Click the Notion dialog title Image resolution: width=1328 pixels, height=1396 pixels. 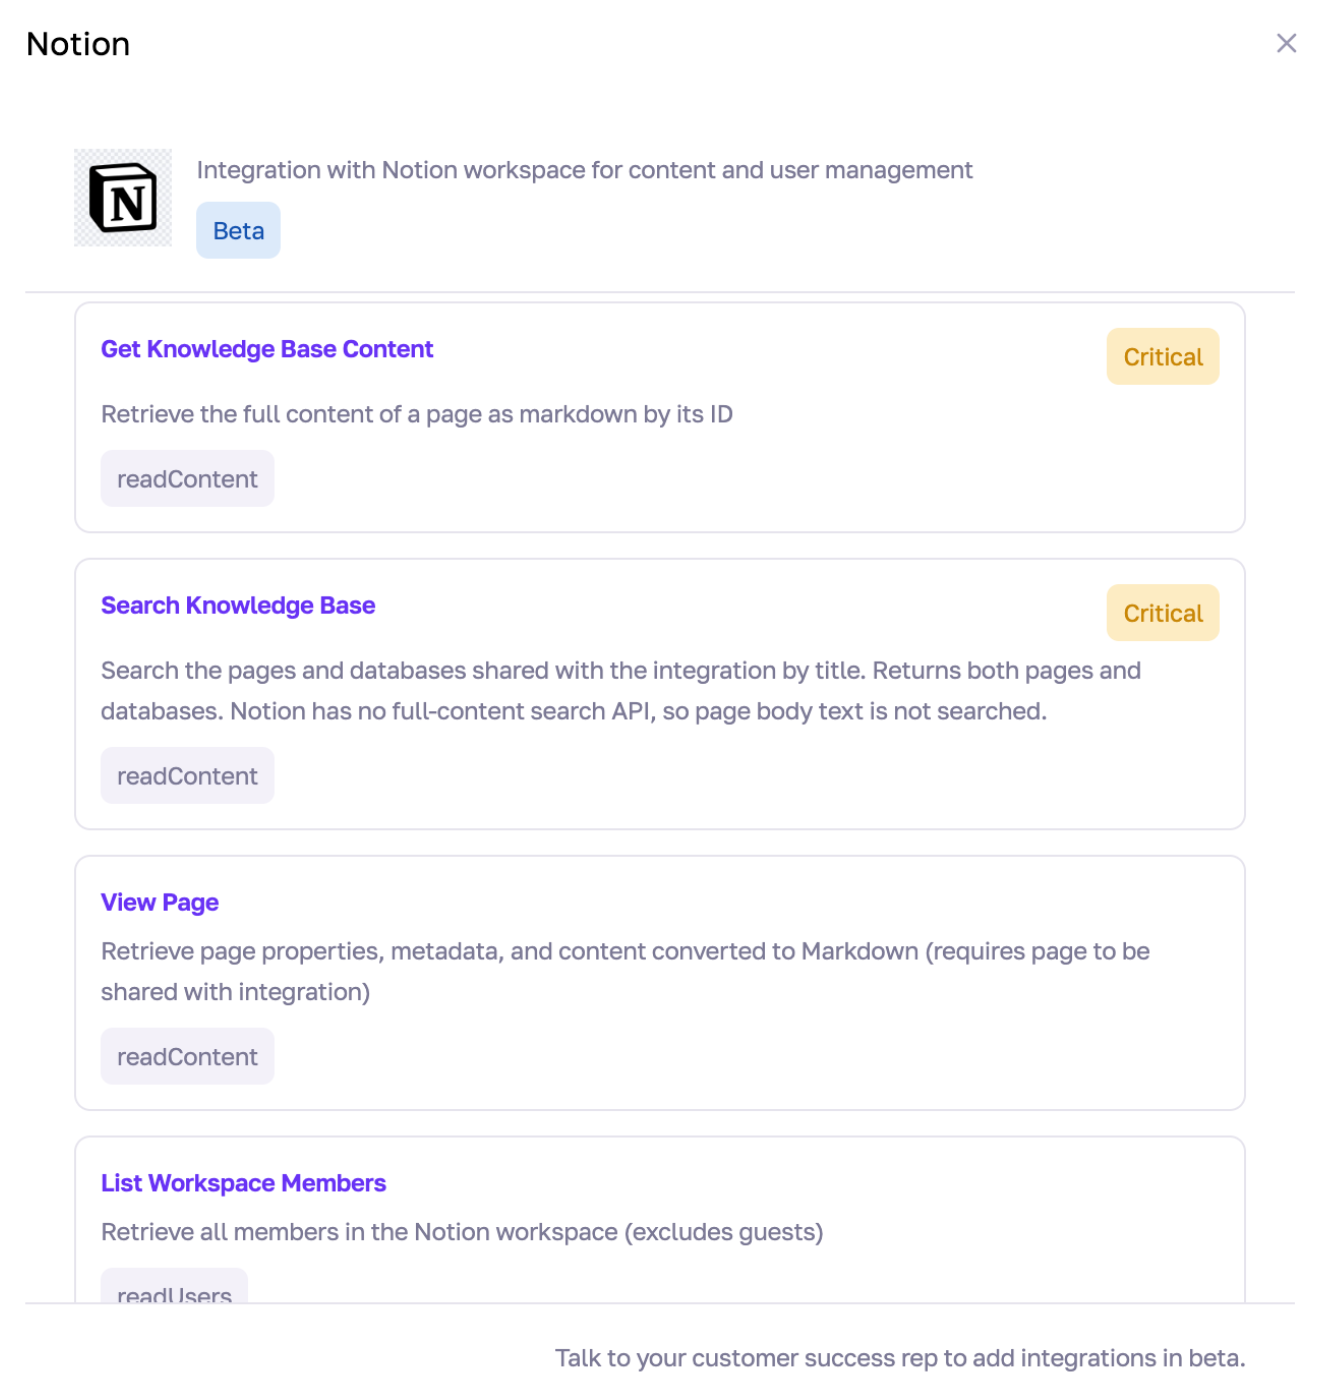[78, 44]
